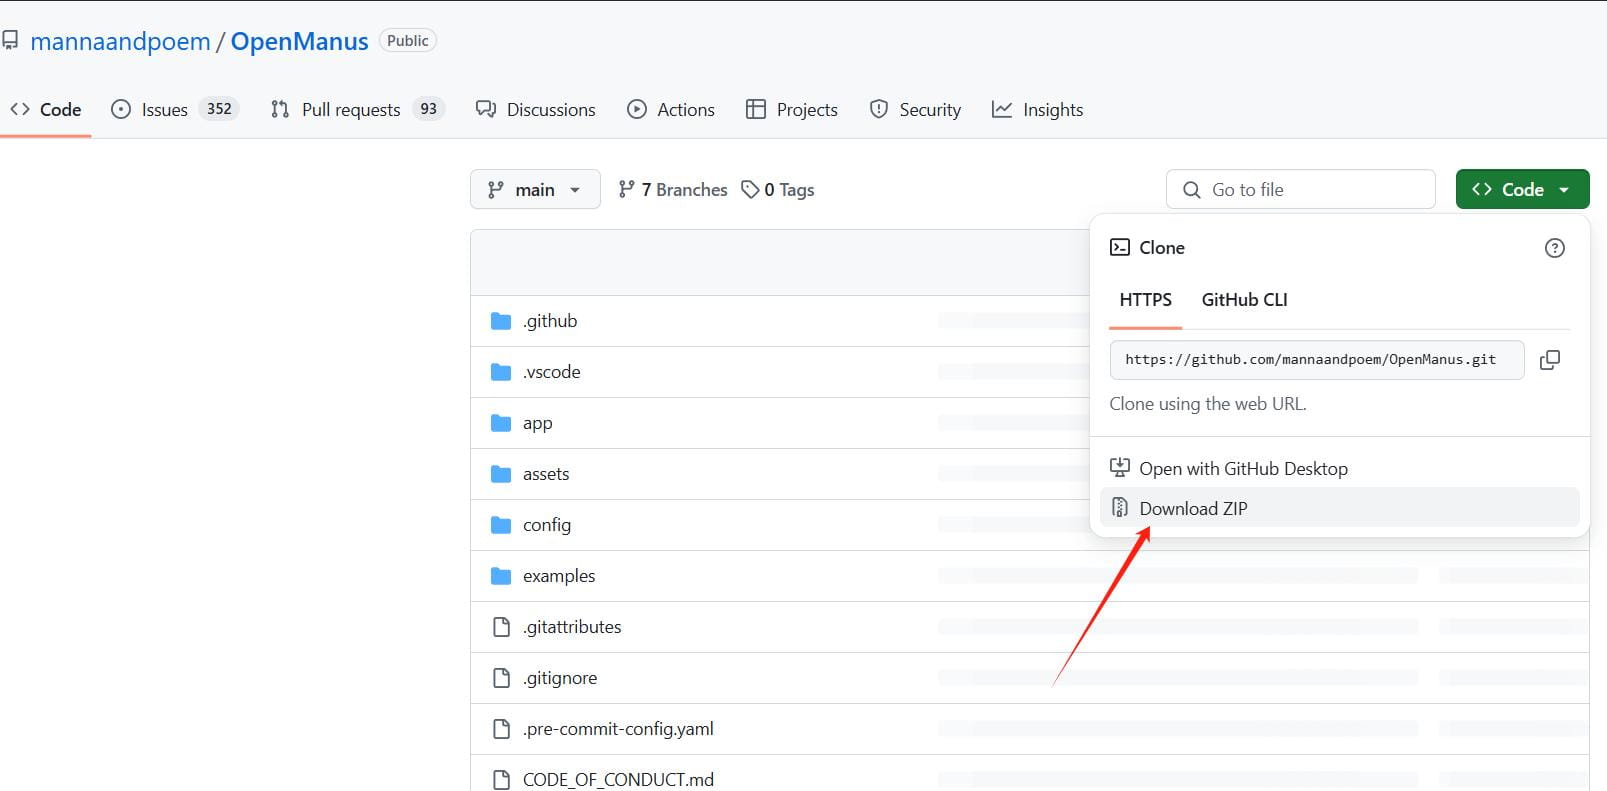Click the folder icon next to assets
This screenshot has width=1607, height=791.
[x=501, y=474]
